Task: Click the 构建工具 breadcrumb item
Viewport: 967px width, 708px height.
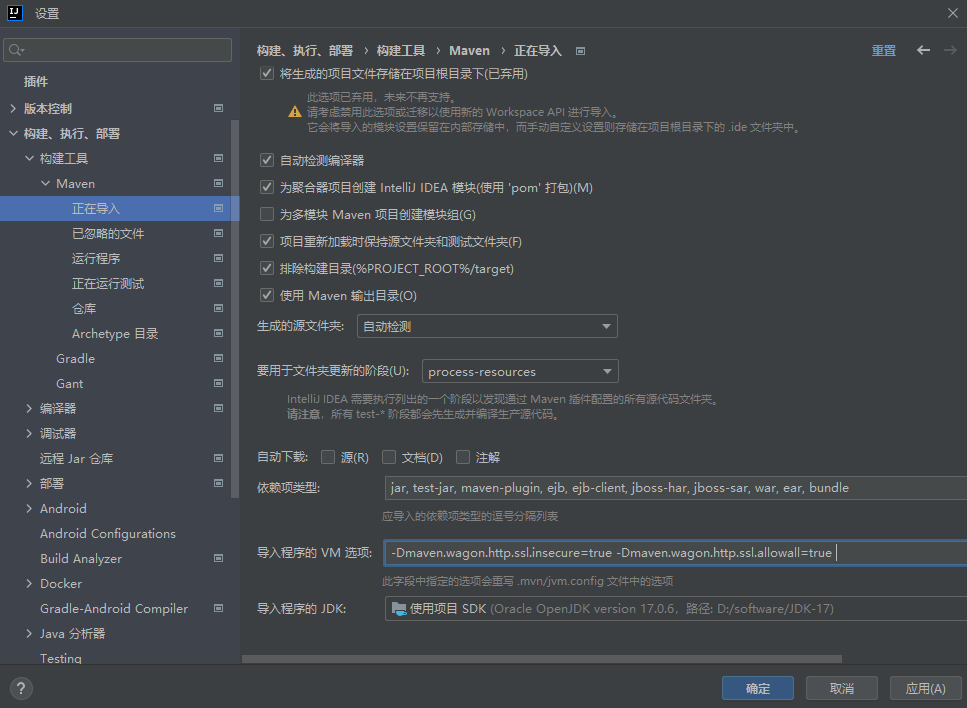Action: (x=401, y=51)
